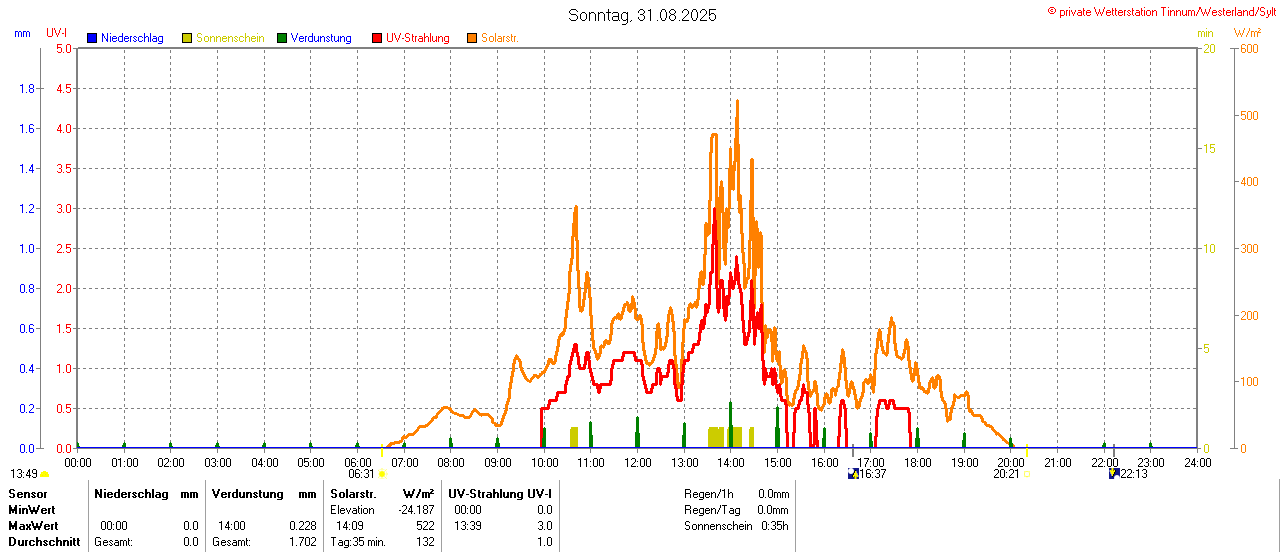This screenshot has width=1280, height=552.
Task: Select the Verdunstung legend label
Action: click(x=321, y=38)
